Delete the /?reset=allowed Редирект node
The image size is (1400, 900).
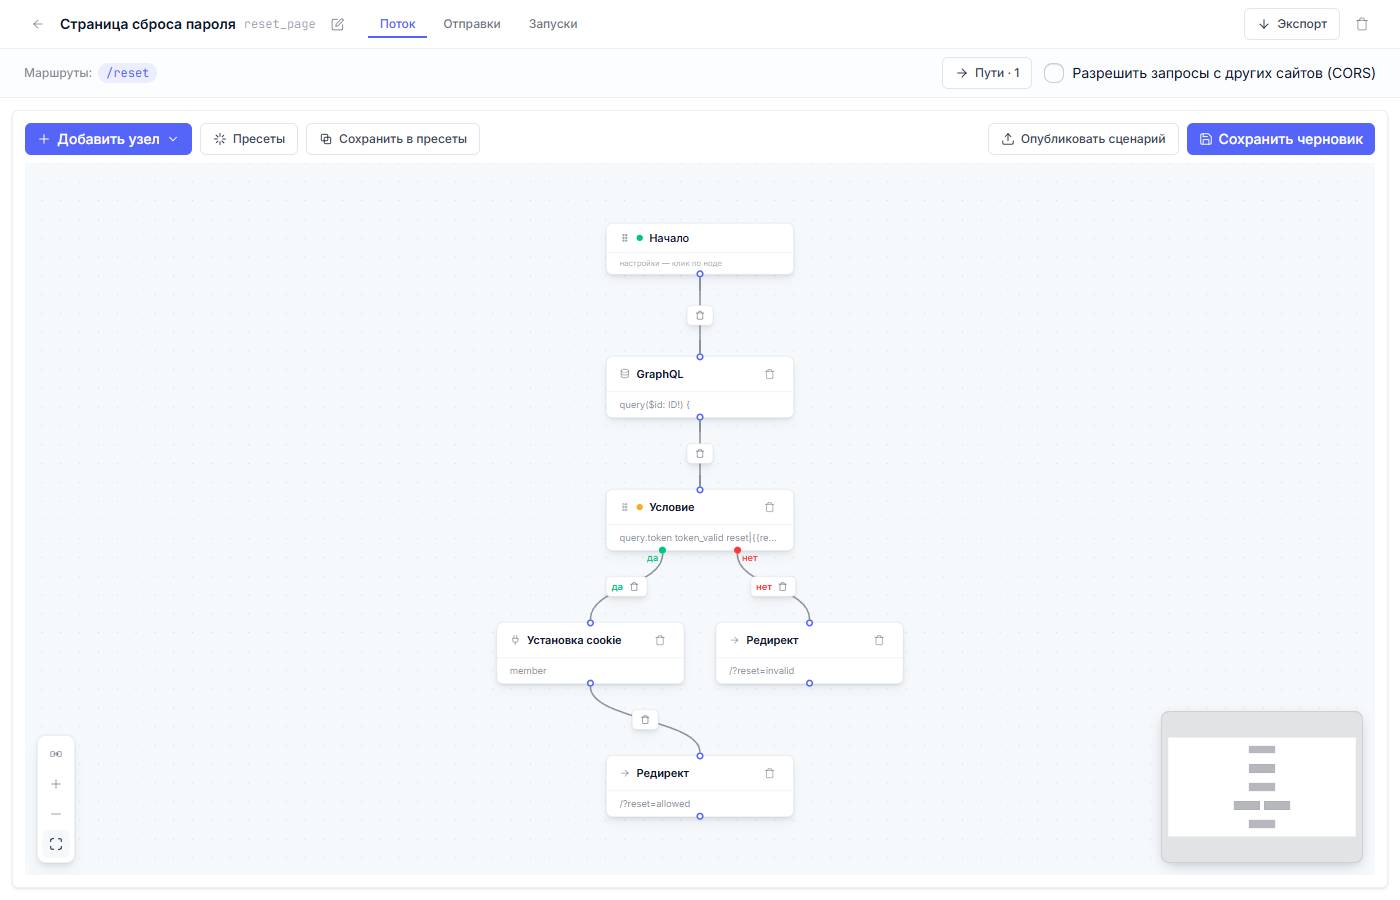coord(770,773)
